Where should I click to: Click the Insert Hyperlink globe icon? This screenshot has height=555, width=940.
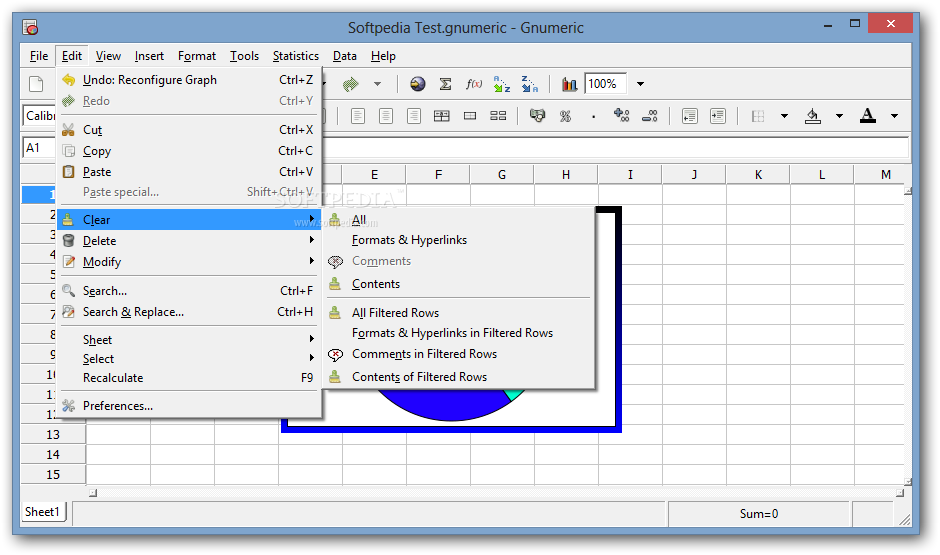click(x=418, y=84)
